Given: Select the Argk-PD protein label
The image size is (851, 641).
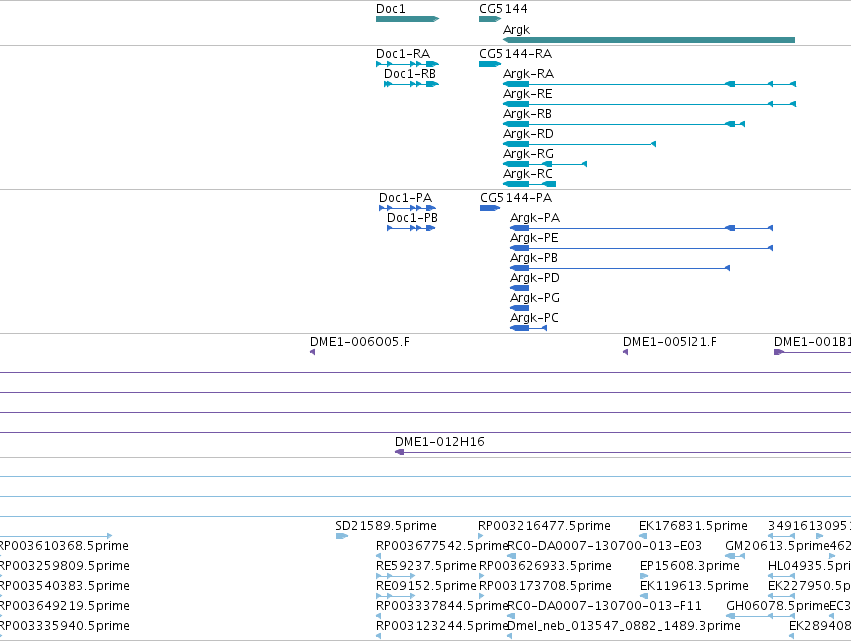Looking at the screenshot, I should 535,278.
